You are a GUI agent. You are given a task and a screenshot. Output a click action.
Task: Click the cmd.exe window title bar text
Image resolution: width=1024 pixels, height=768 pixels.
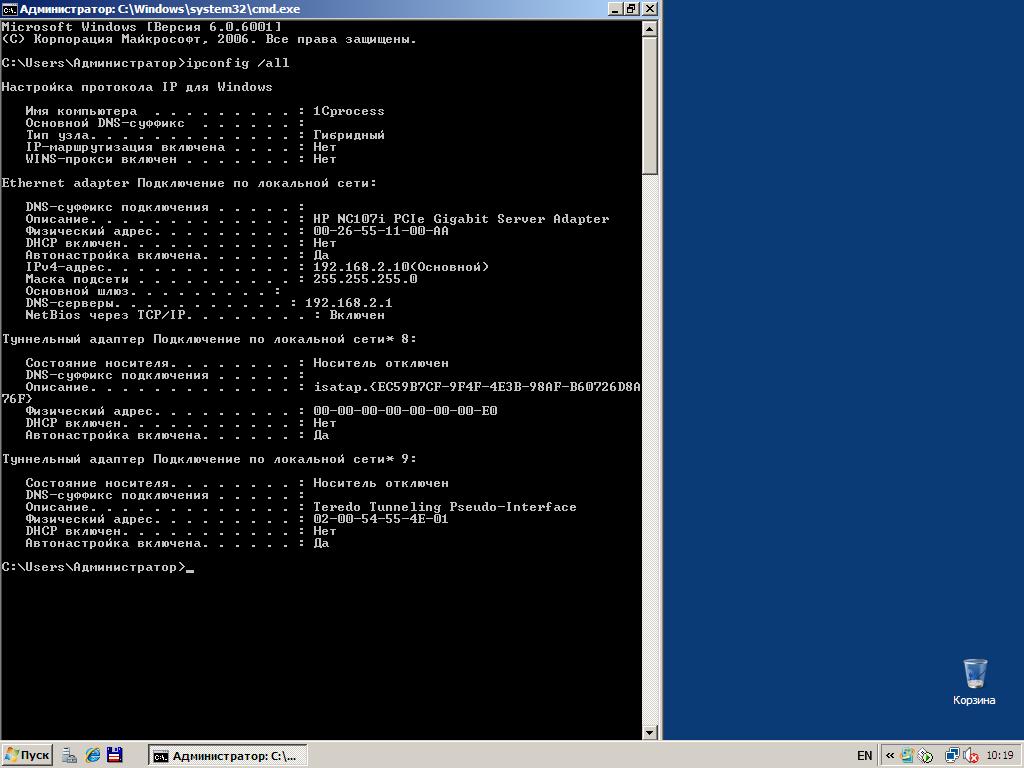click(160, 9)
